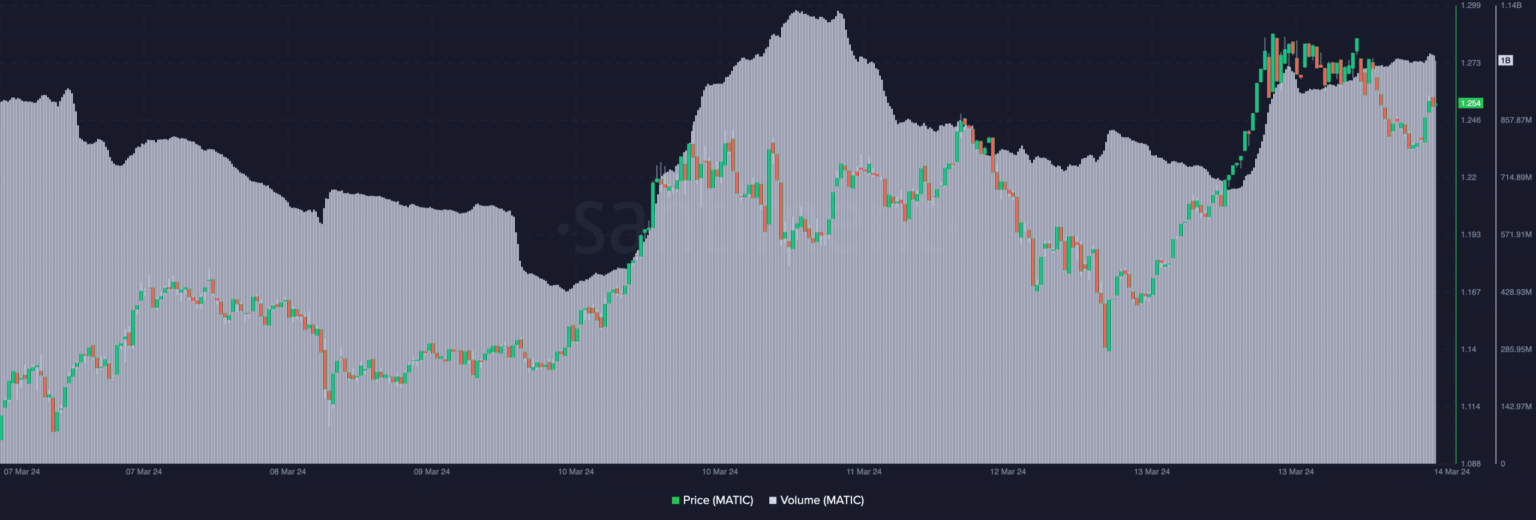
Task: Select the 1.193 price axis value
Action: pyautogui.click(x=1471, y=235)
